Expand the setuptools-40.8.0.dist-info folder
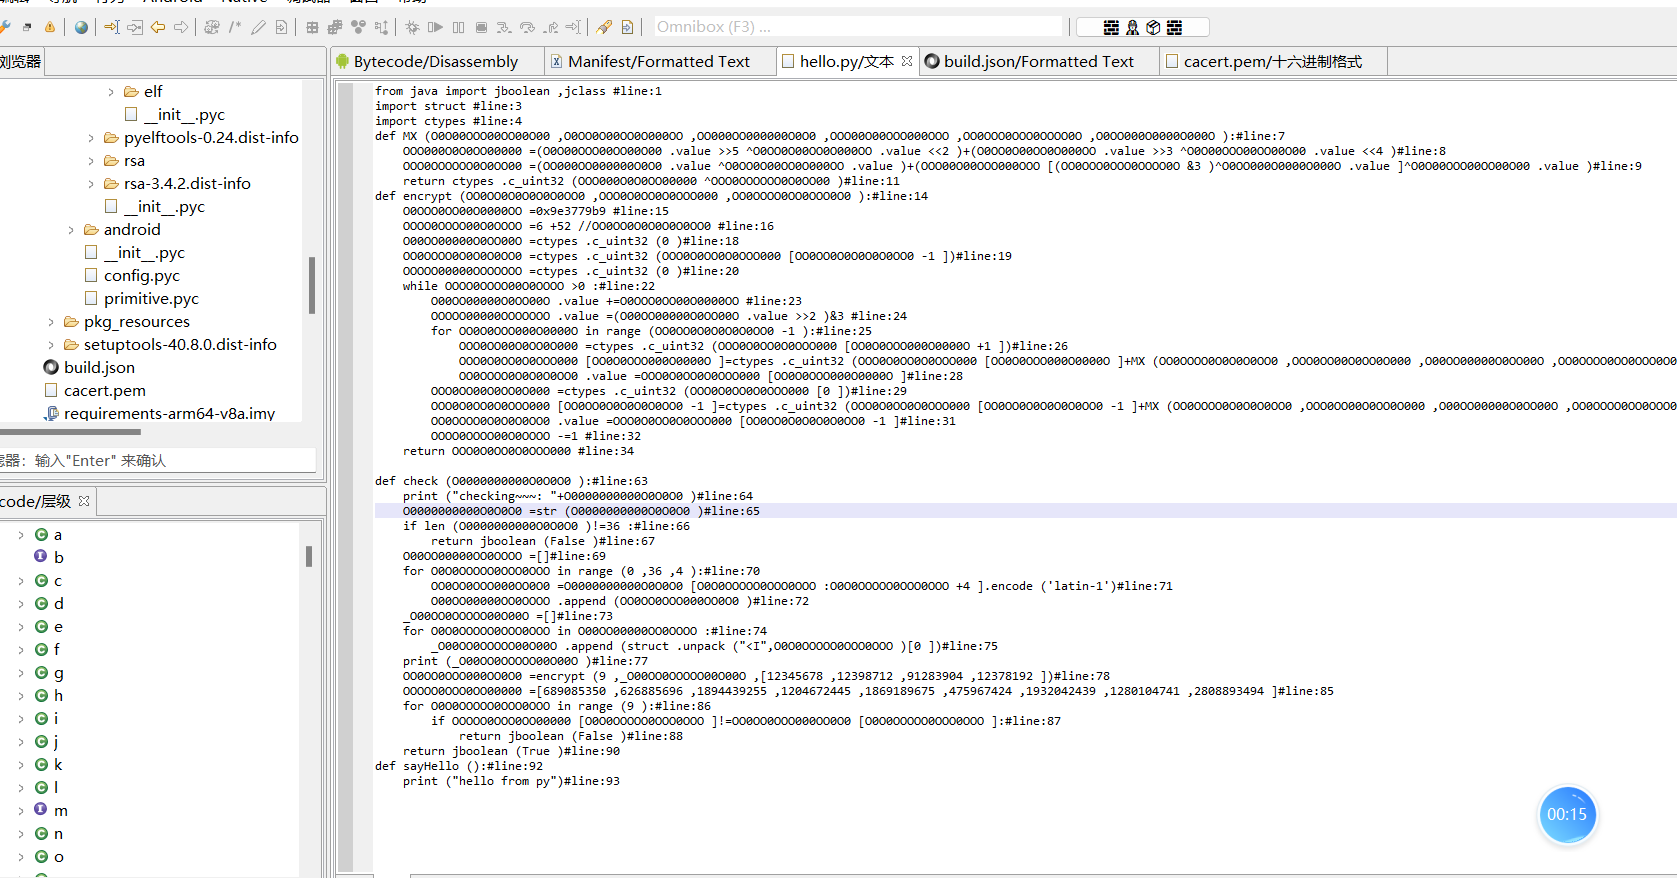The width and height of the screenshot is (1677, 878). pos(51,345)
